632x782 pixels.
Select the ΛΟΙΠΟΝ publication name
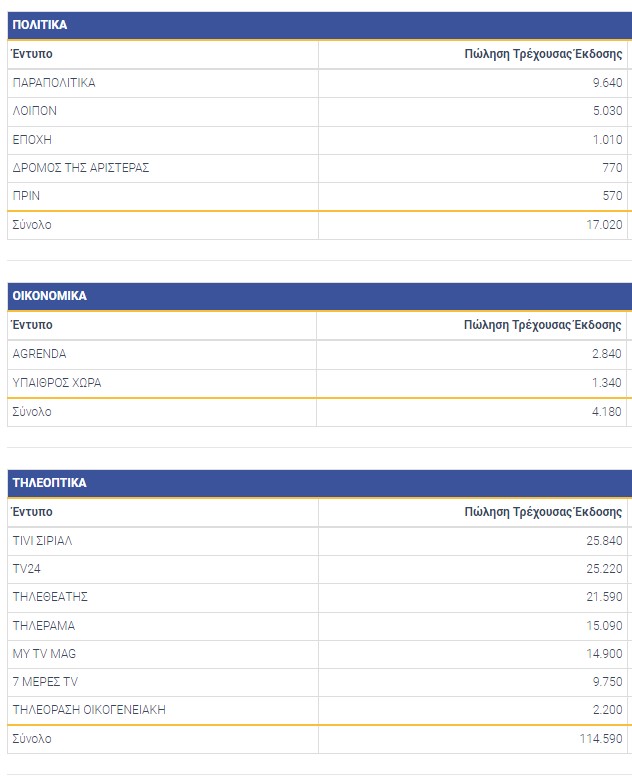point(34,111)
